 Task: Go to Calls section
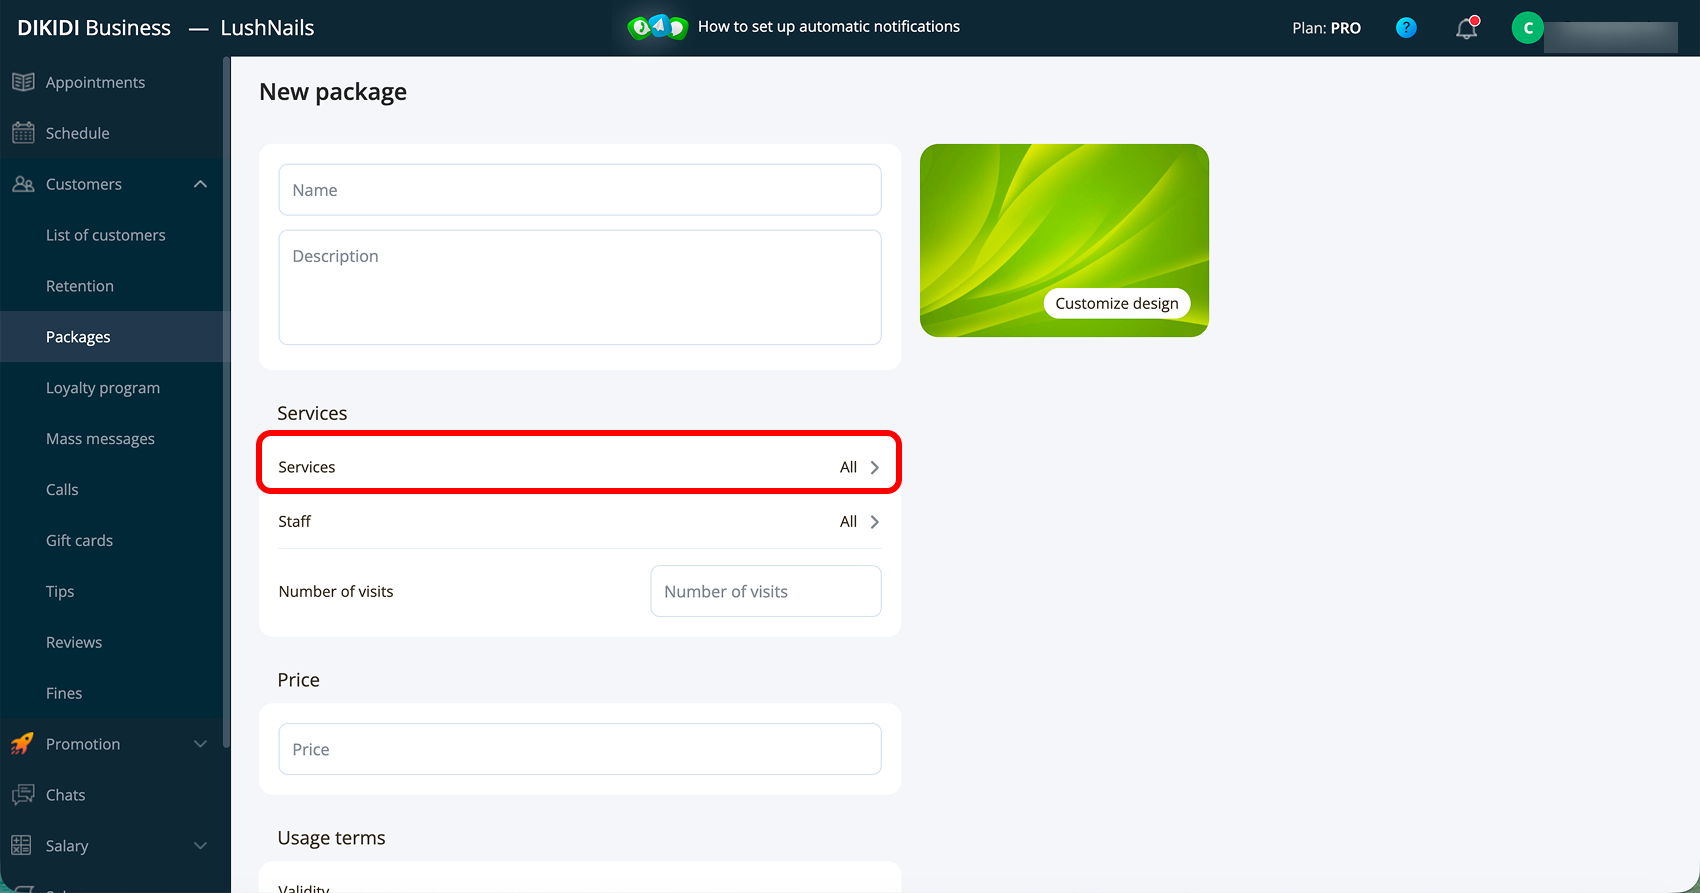pyautogui.click(x=62, y=490)
